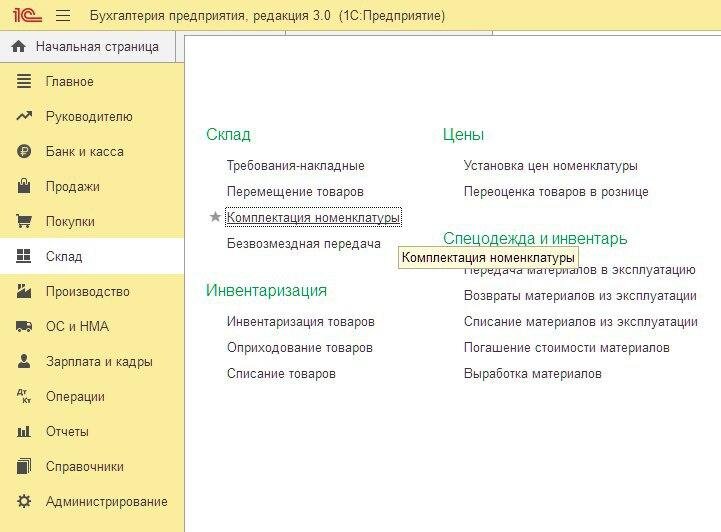Click the bar chart icon for Отчеты
The image size is (721, 532).
(x=24, y=431)
